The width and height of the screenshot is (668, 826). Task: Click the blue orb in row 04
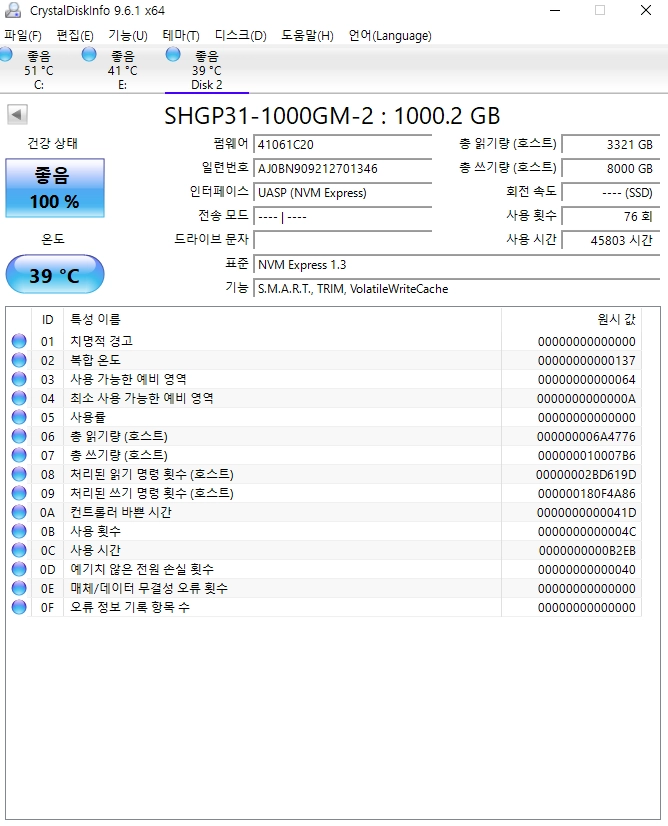[x=19, y=398]
